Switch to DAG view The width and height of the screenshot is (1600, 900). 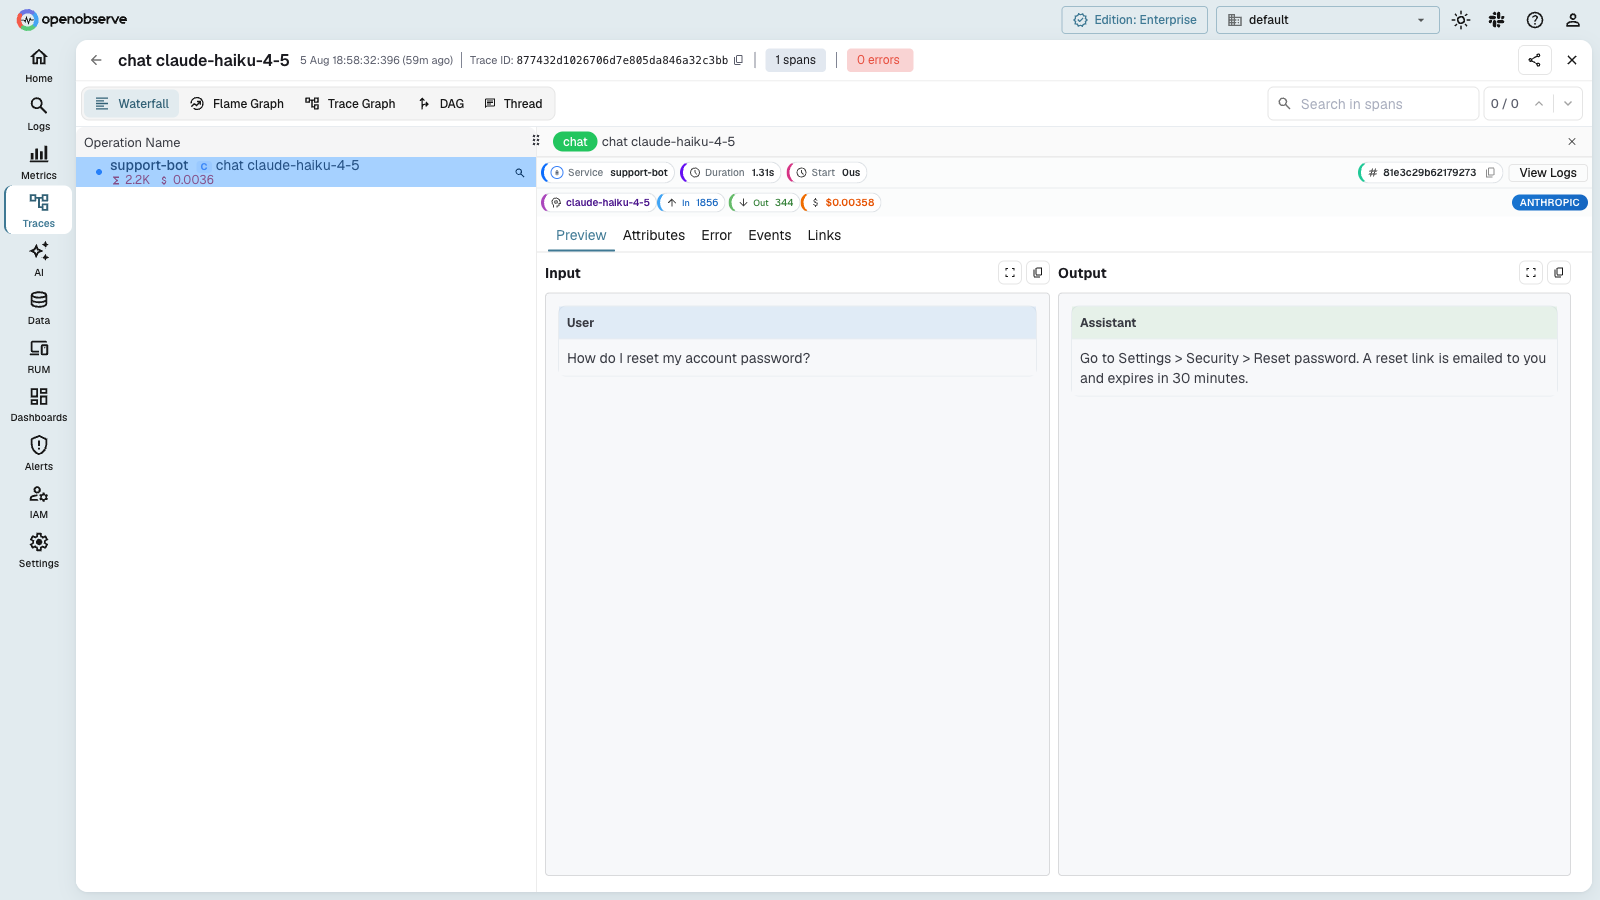[x=441, y=104]
